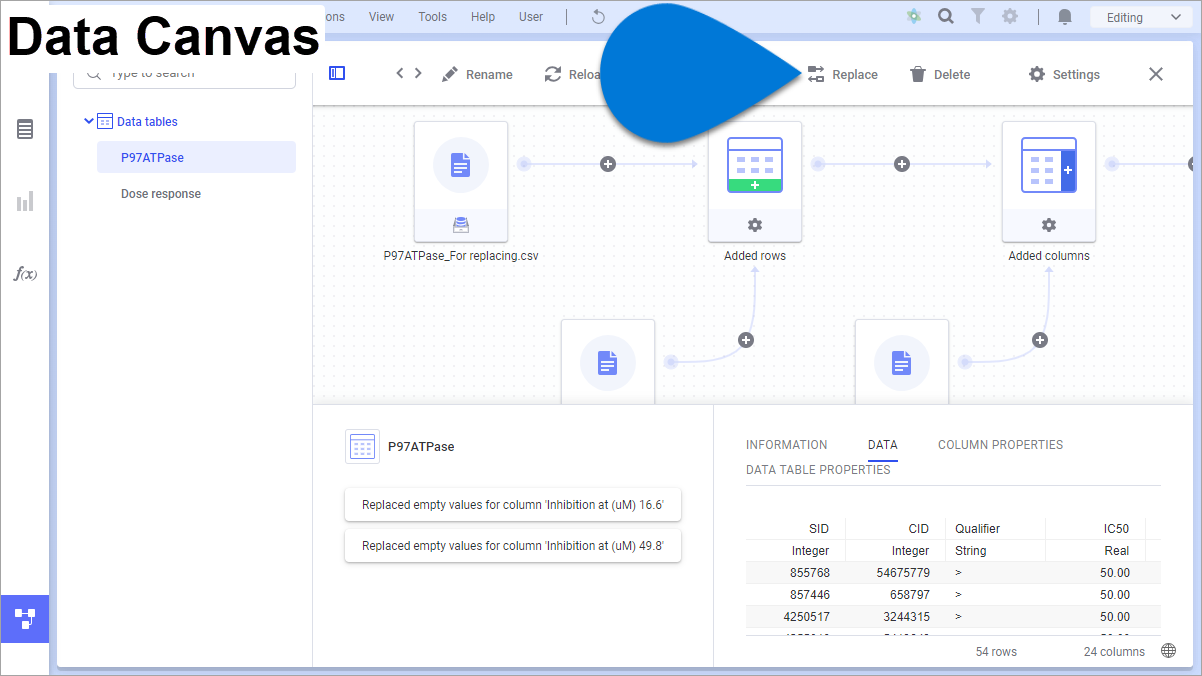Switch to the INFORMATION tab
The height and width of the screenshot is (676, 1202).
[787, 445]
